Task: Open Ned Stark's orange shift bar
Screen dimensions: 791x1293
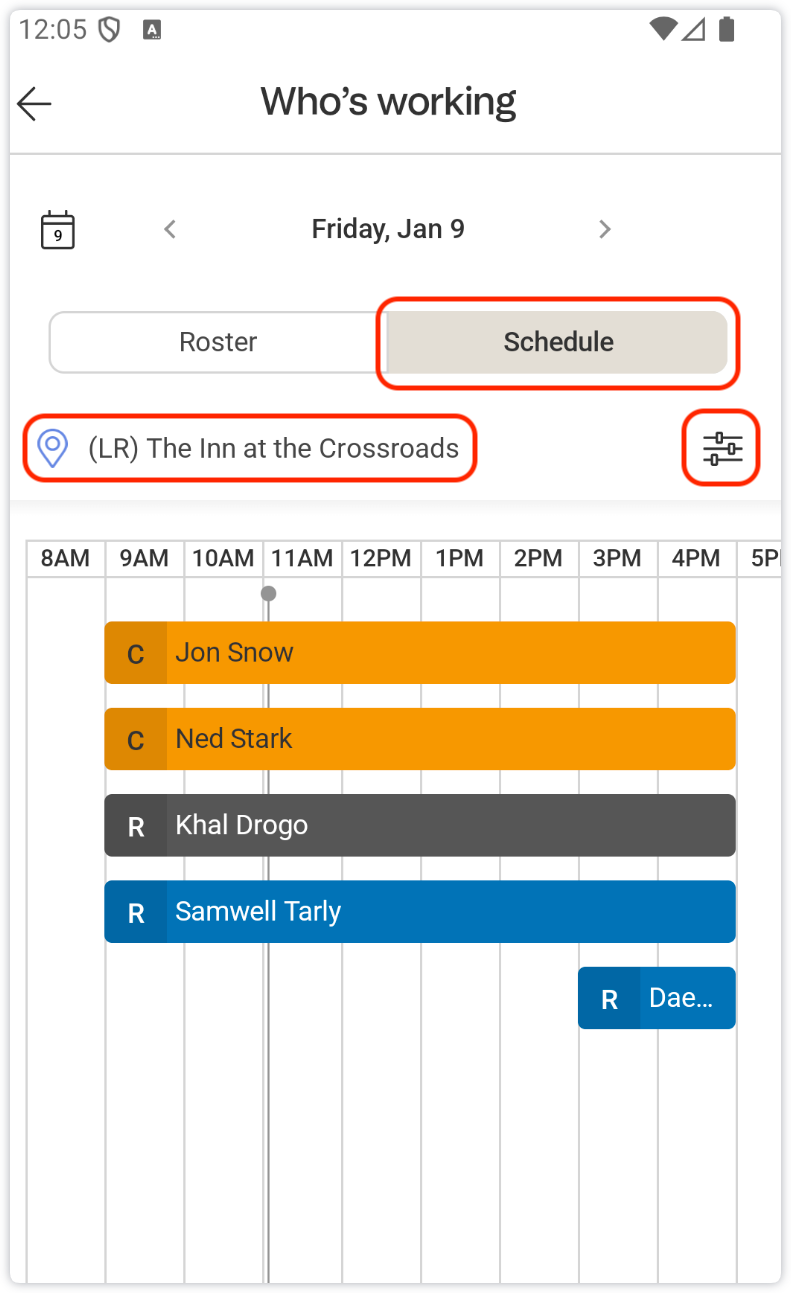Action: tap(450, 740)
